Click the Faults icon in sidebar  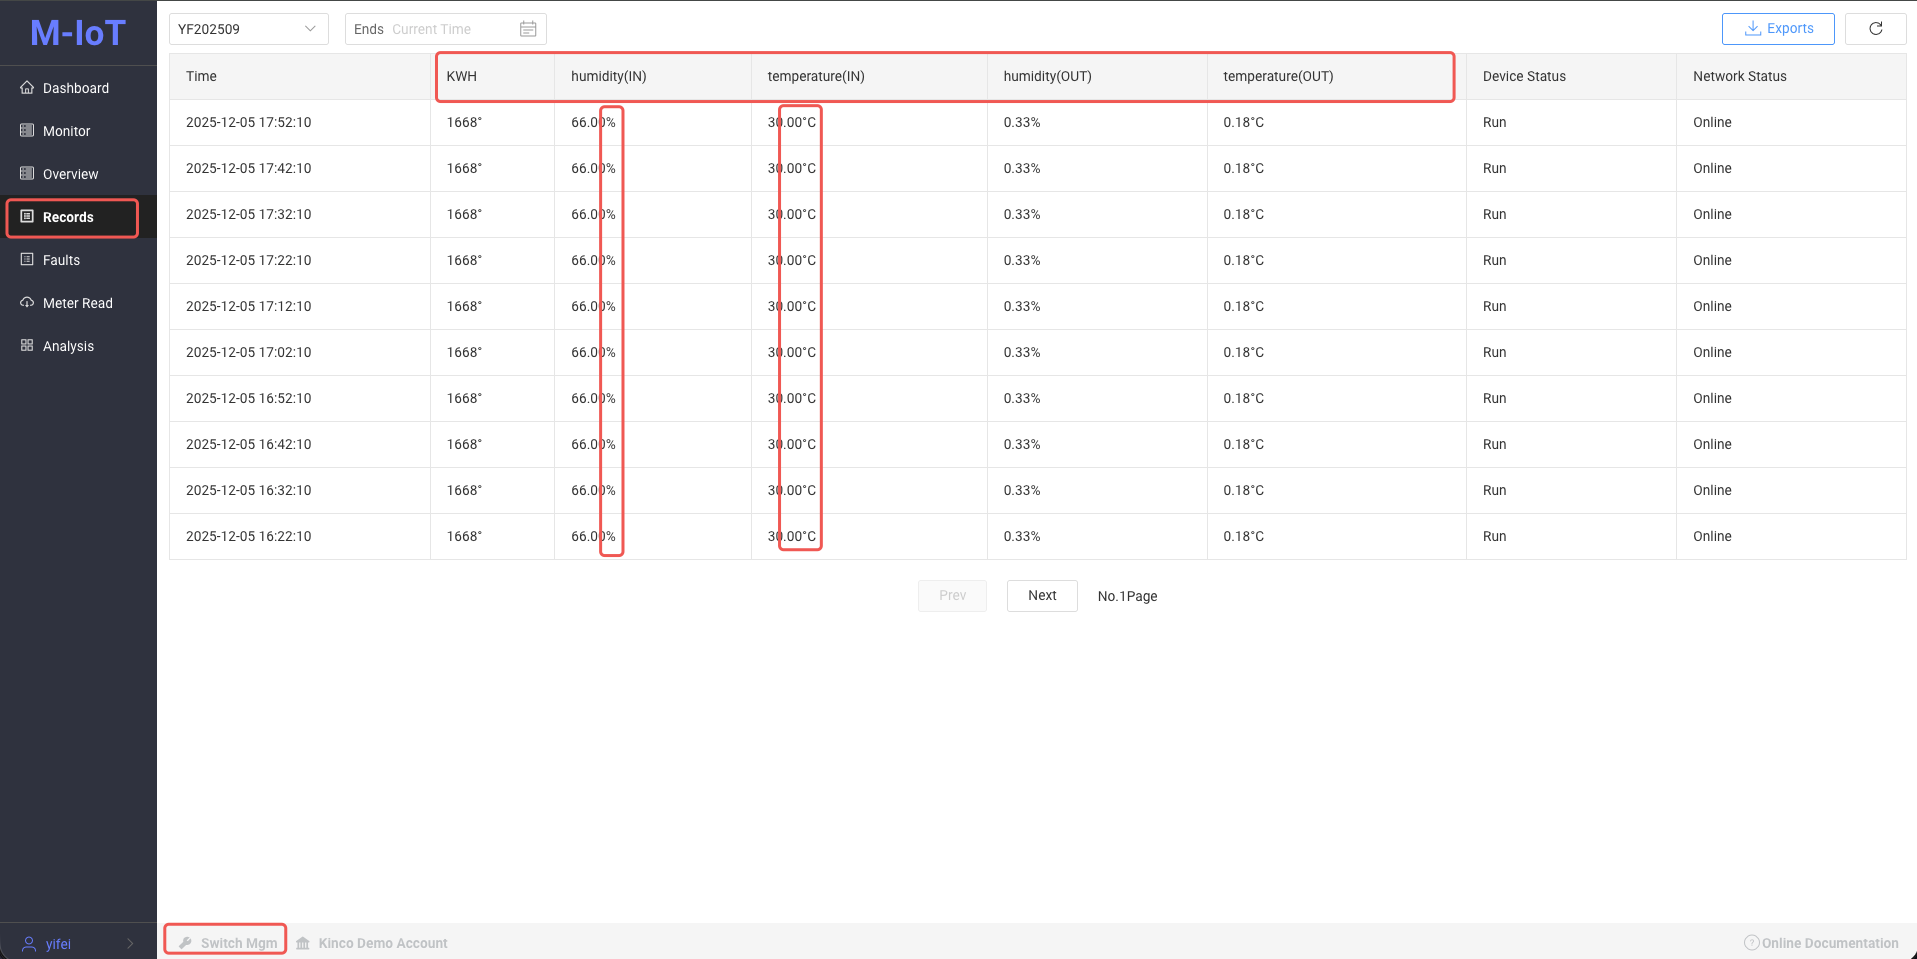tap(27, 260)
